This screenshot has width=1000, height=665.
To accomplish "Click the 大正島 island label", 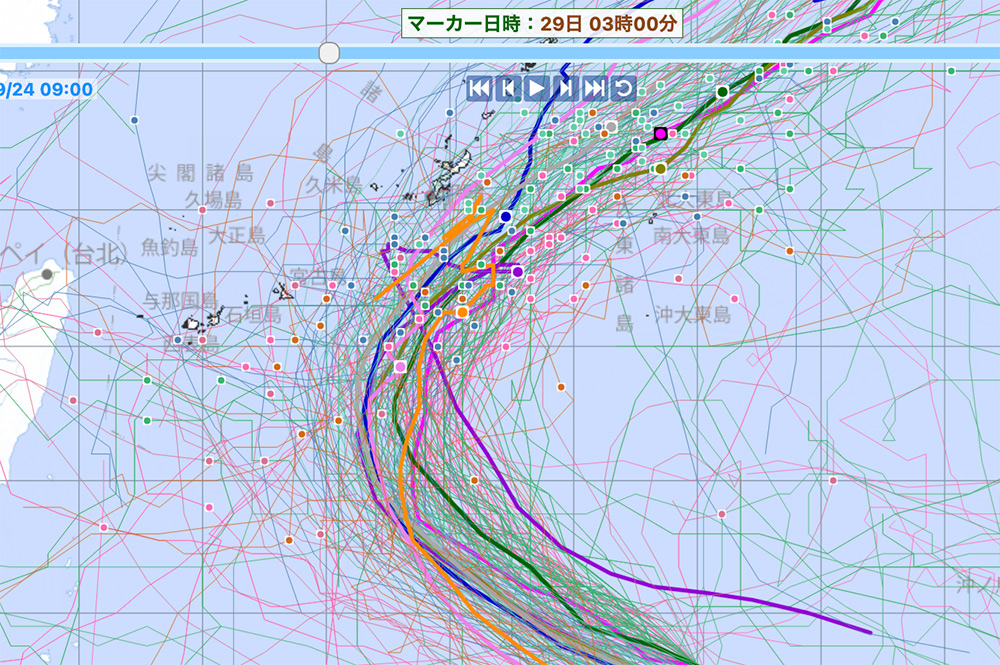I will tap(237, 235).
